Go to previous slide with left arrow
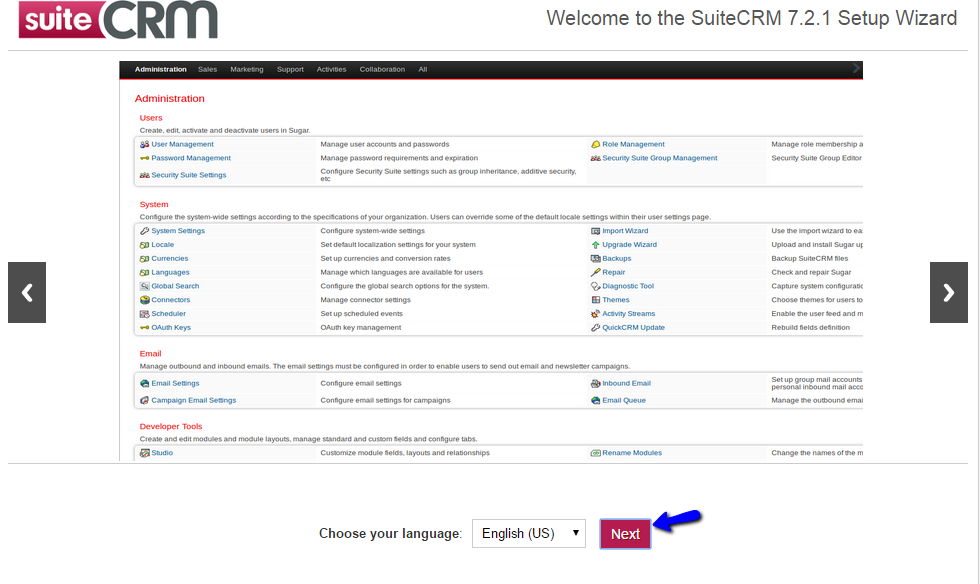This screenshot has width=980, height=584. [27, 293]
